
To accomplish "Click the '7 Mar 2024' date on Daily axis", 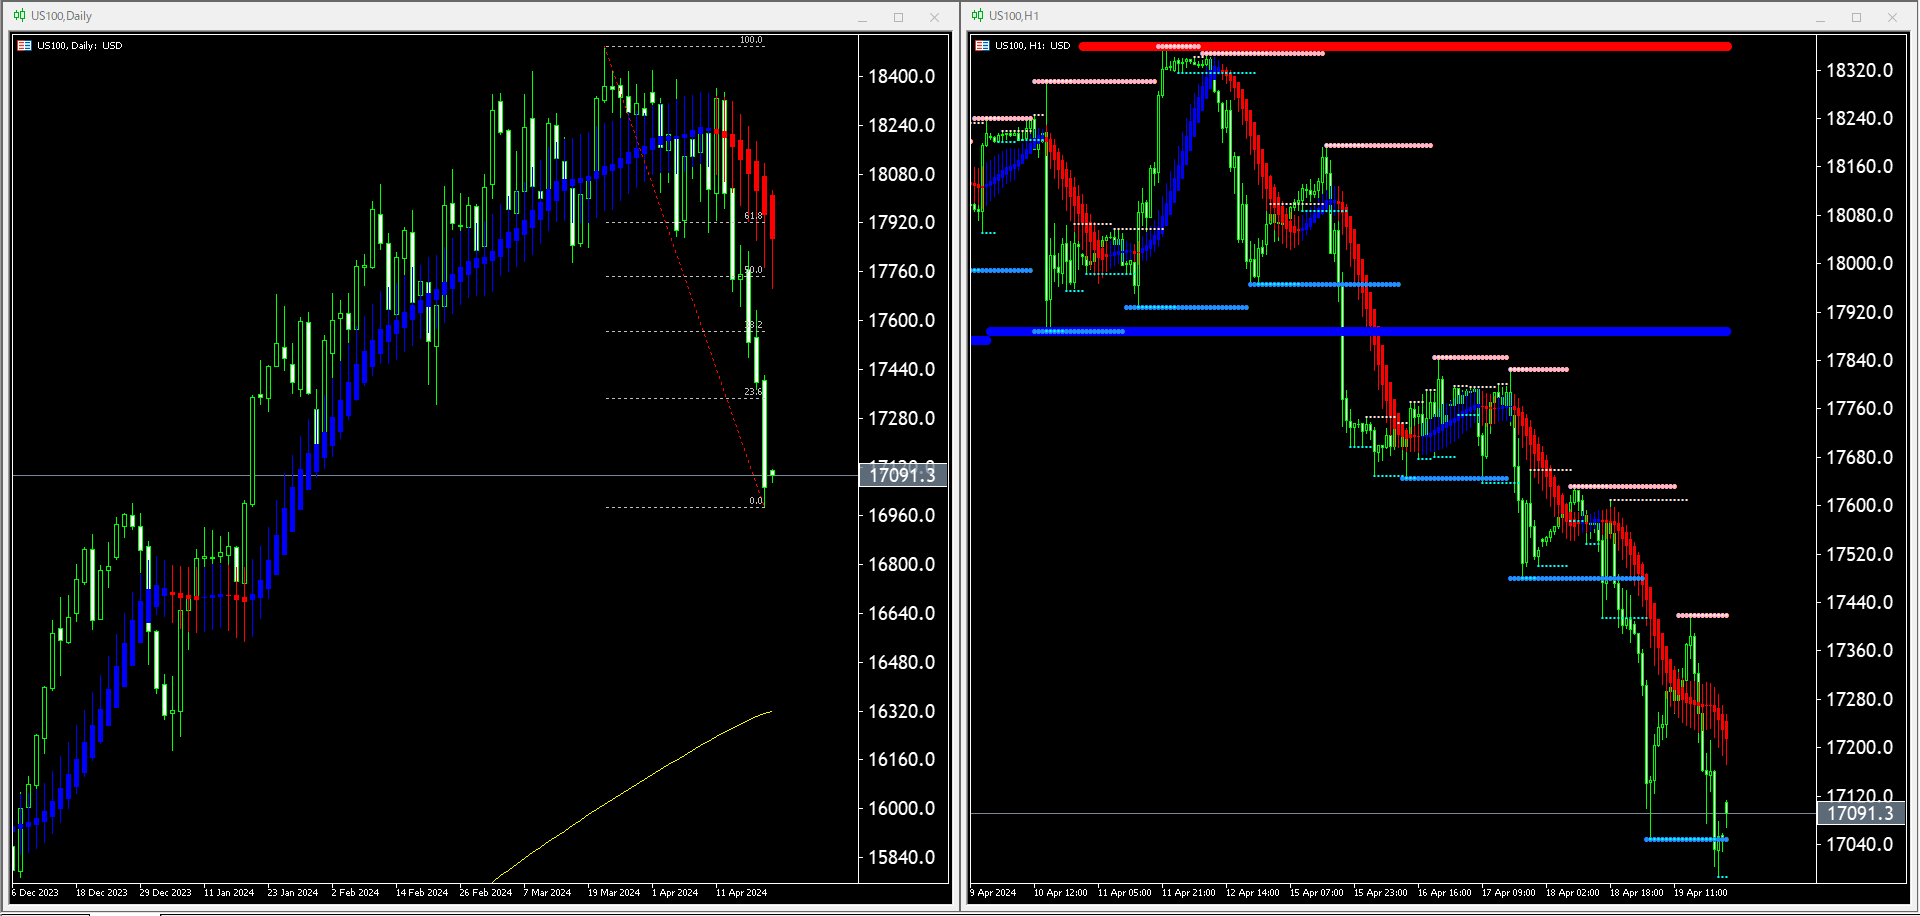I will click(x=547, y=892).
